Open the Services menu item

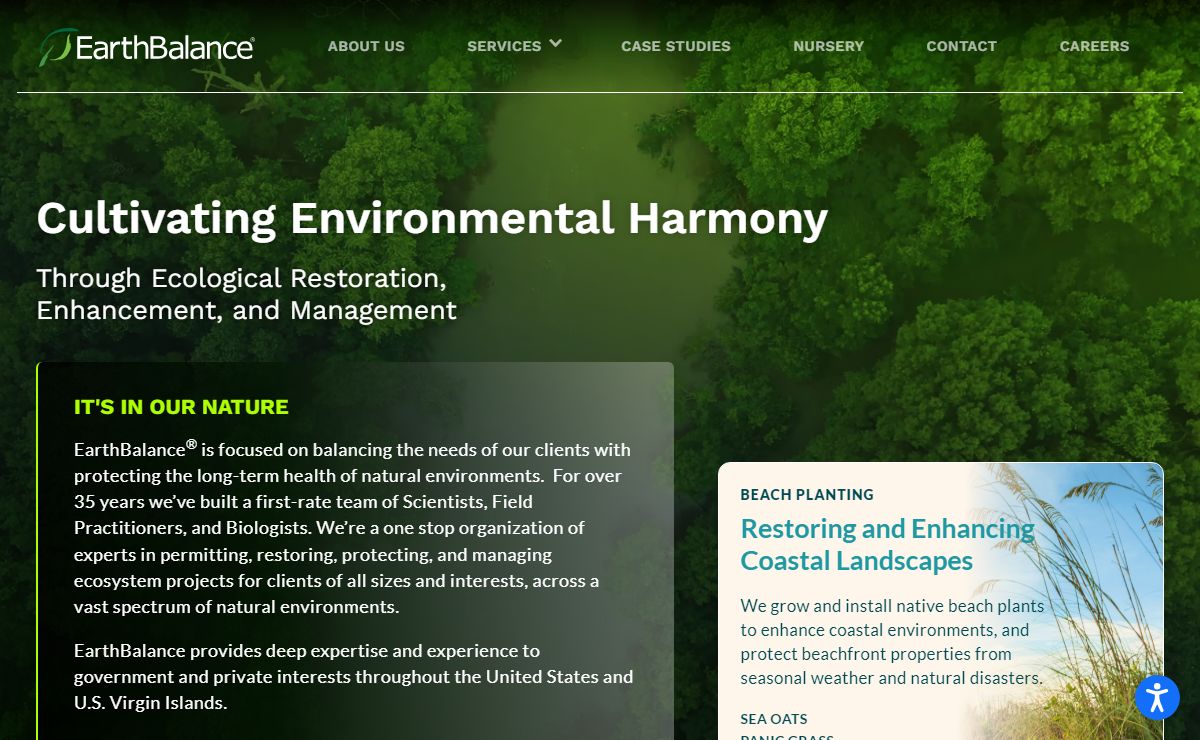(x=504, y=46)
